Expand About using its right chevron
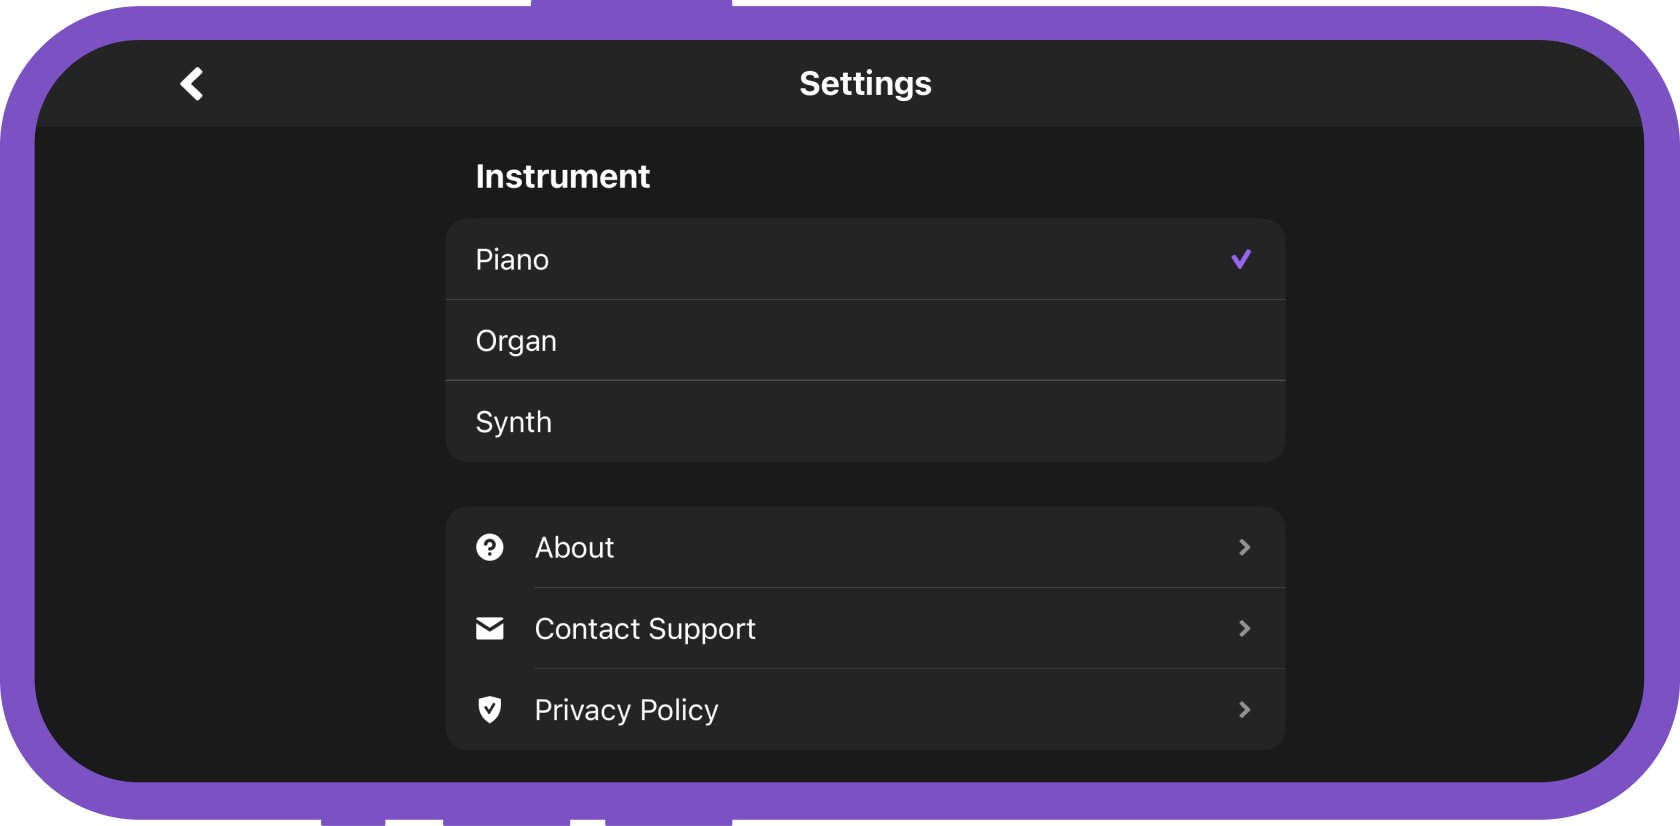Viewport: 1680px width, 826px height. [x=1245, y=547]
